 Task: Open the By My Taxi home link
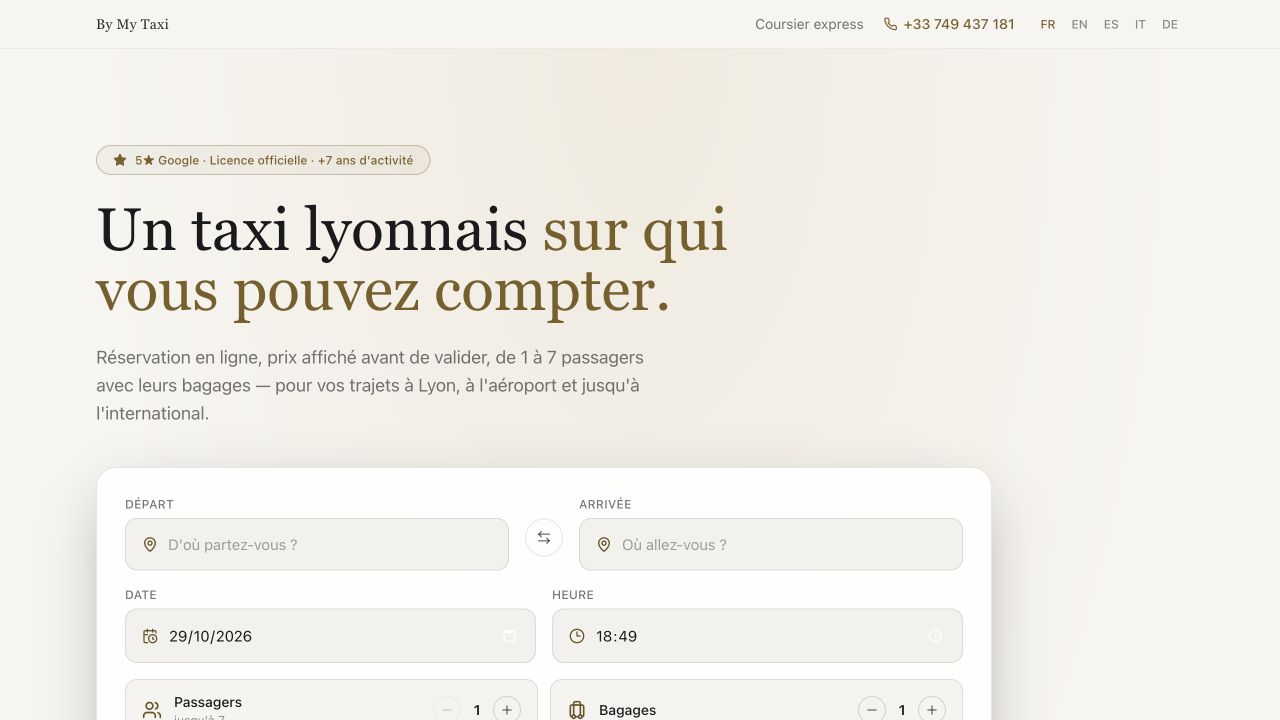132,24
